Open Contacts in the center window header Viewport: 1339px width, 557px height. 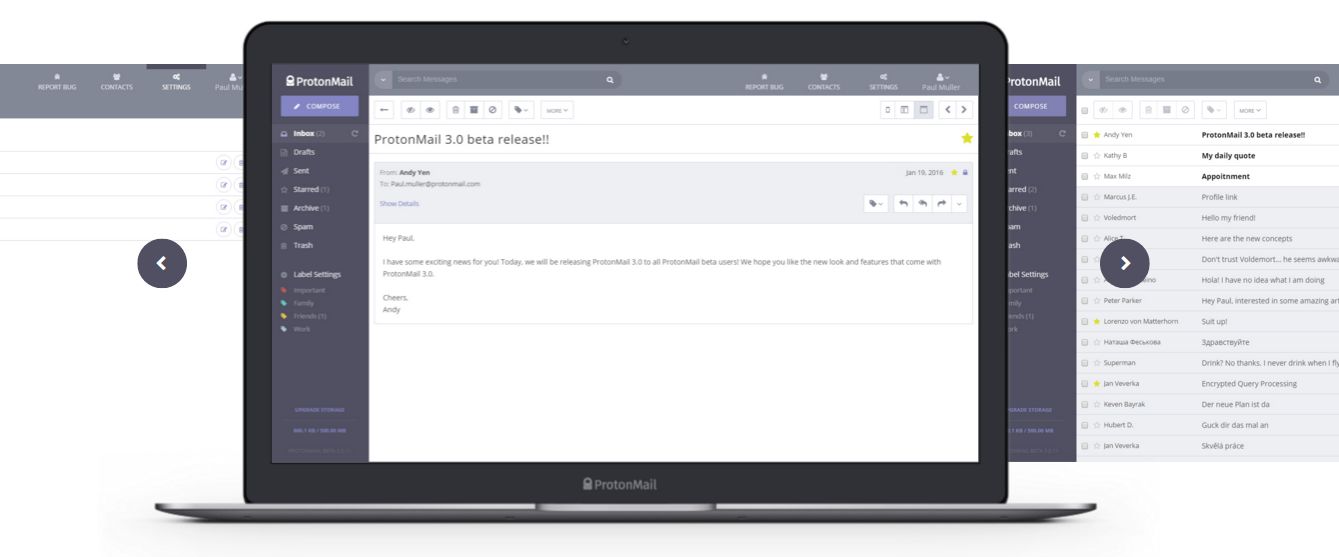(824, 82)
